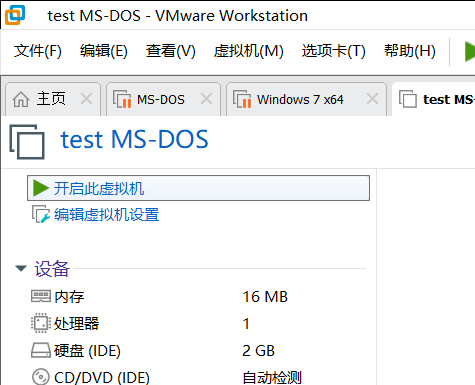Open the 文件(F) menu
Screen dimensions: 475x385
(38, 51)
